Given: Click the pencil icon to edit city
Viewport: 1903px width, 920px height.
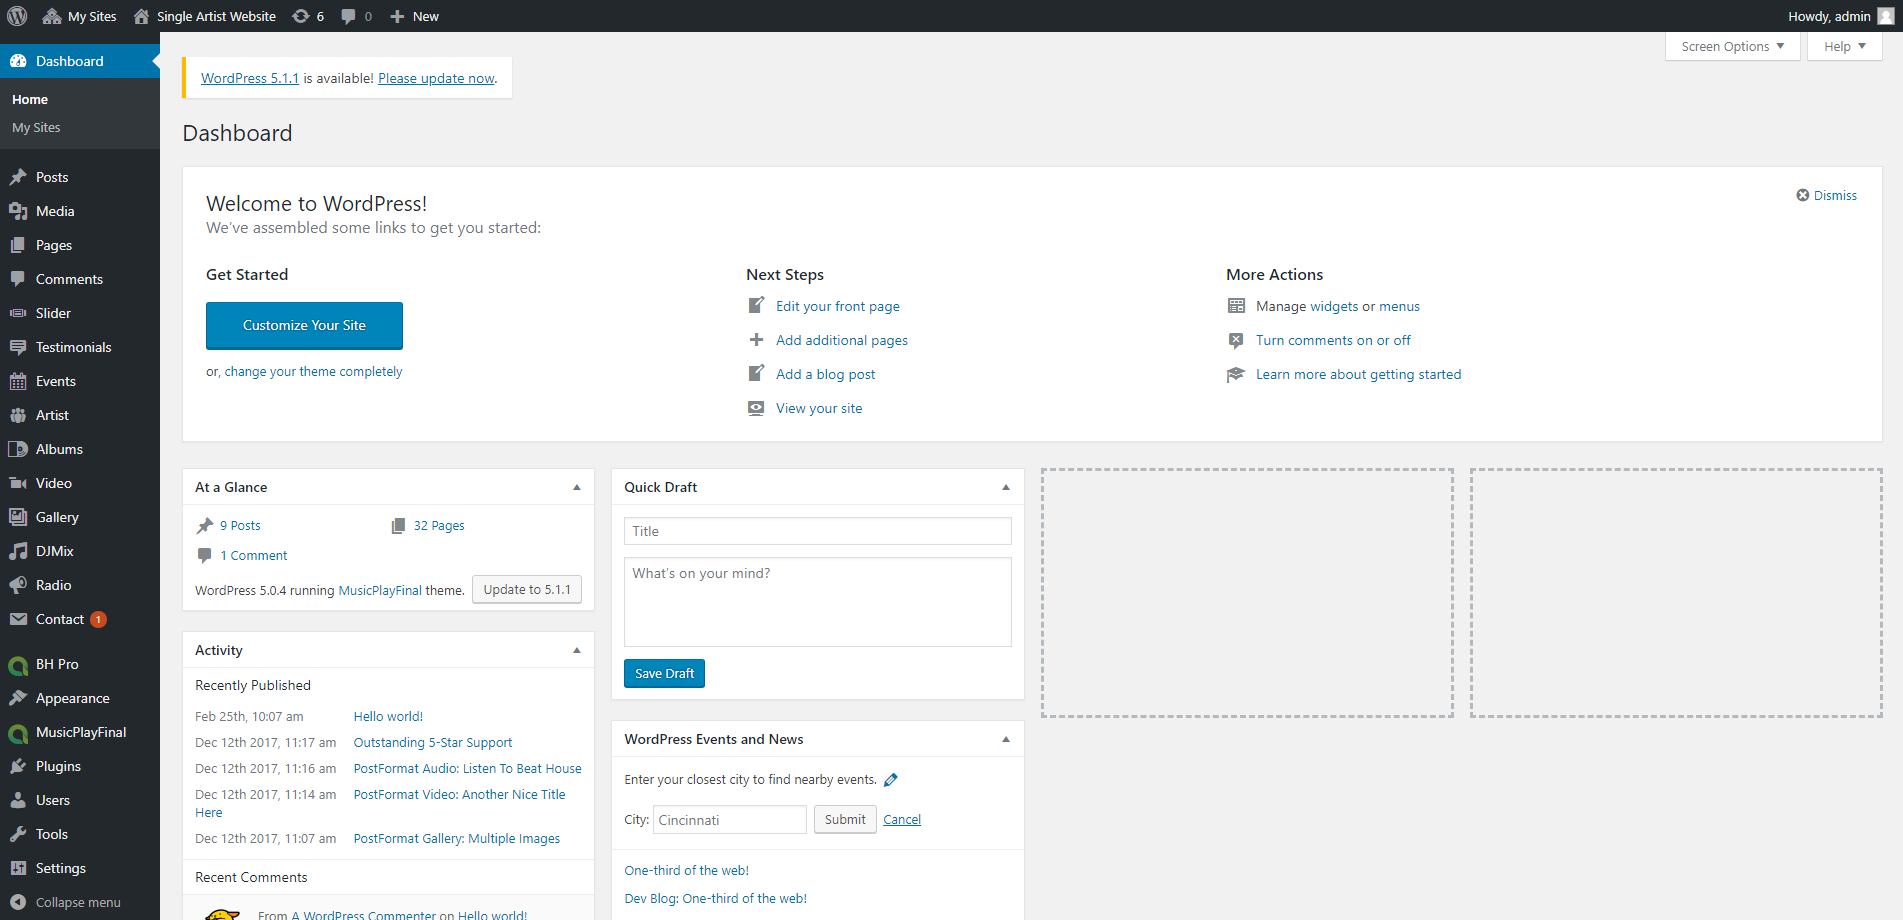Looking at the screenshot, I should click(x=891, y=780).
